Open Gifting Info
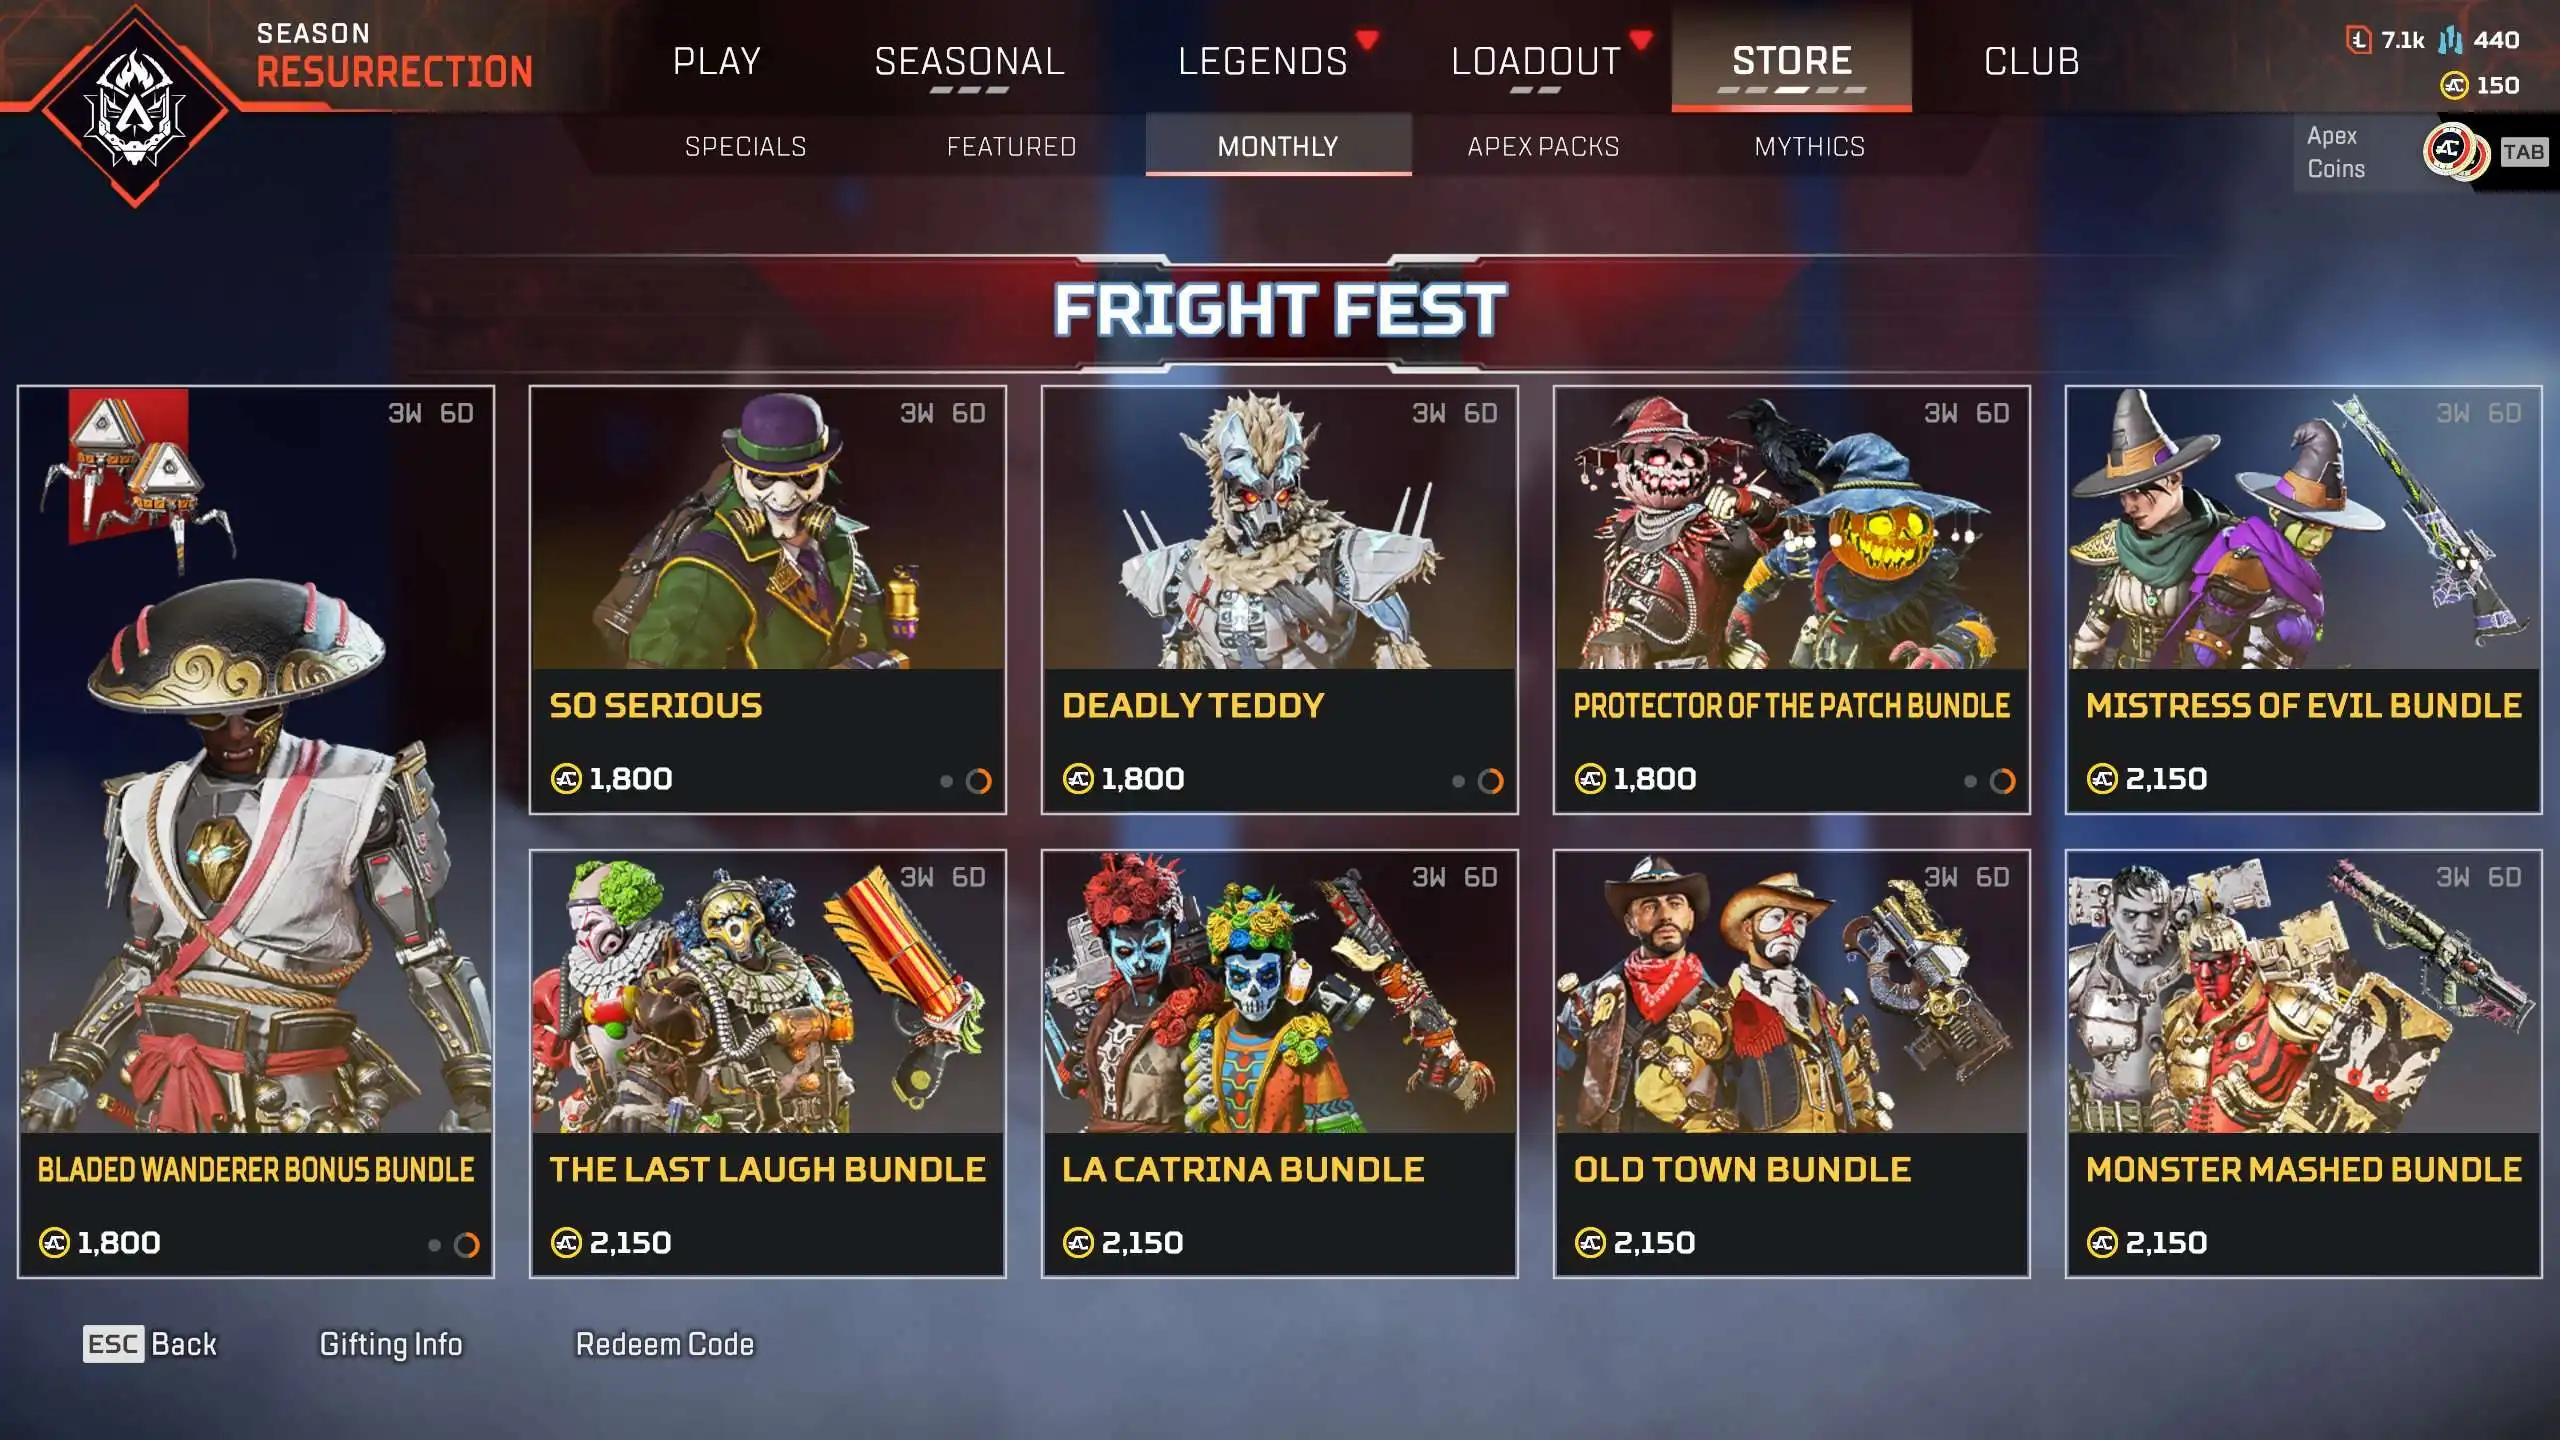Screen dimensions: 2560x1440 (x=391, y=1344)
